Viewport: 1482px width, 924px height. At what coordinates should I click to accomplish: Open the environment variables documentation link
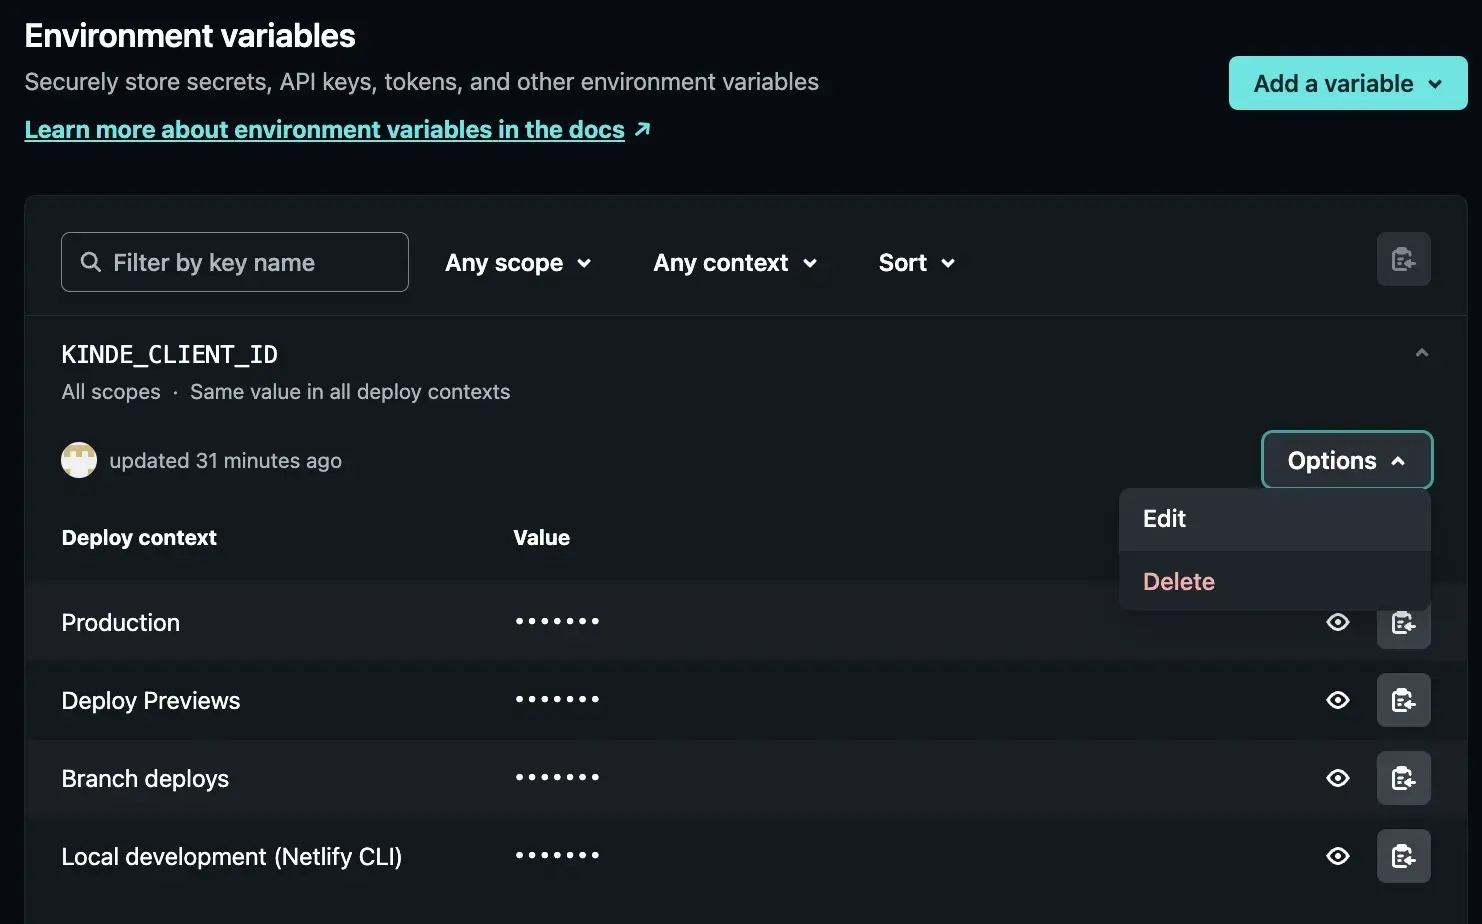click(x=323, y=128)
